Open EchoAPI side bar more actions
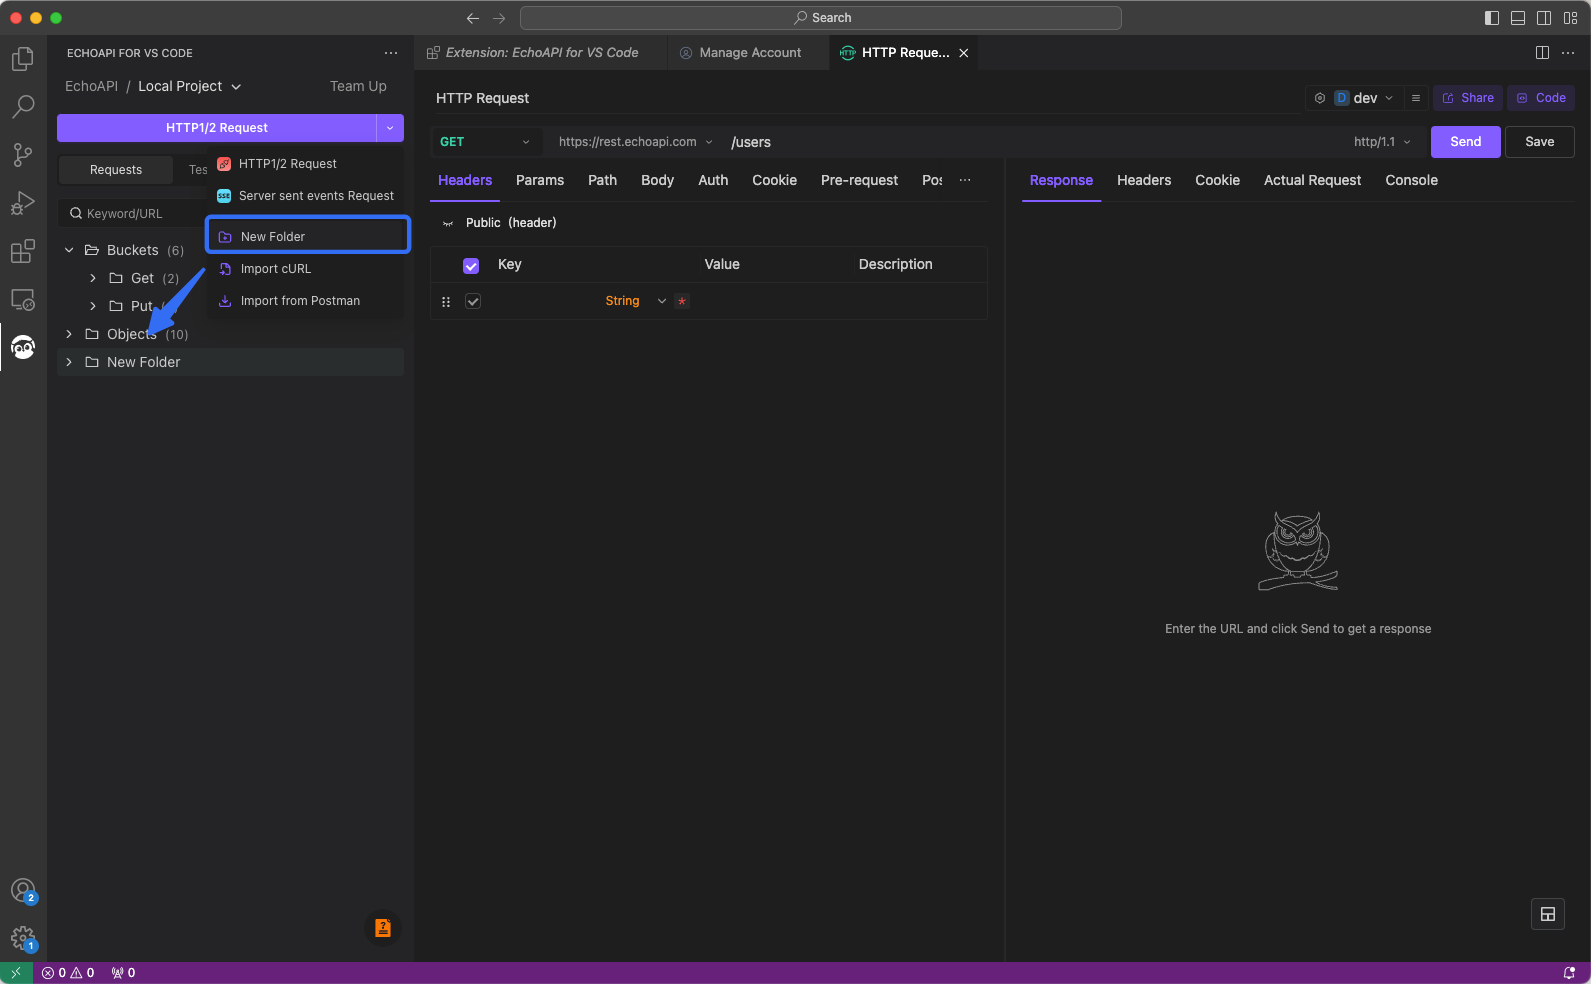Image resolution: width=1591 pixels, height=984 pixels. point(391,53)
